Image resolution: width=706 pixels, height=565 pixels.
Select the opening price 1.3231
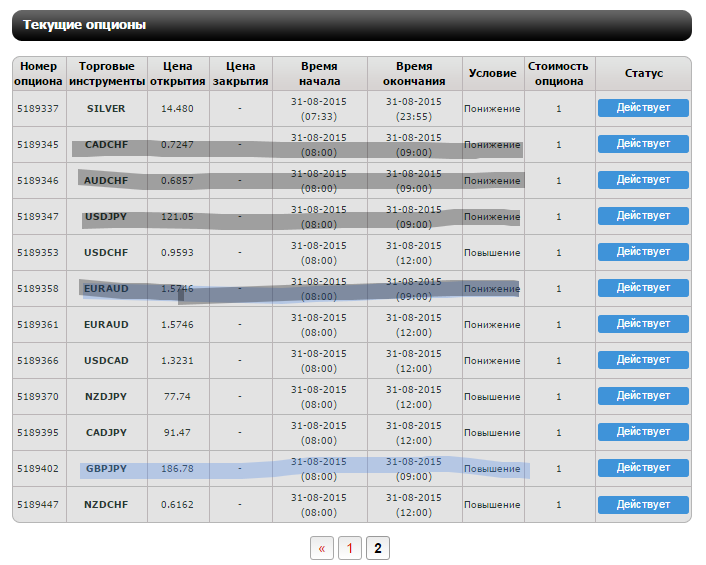pos(177,361)
